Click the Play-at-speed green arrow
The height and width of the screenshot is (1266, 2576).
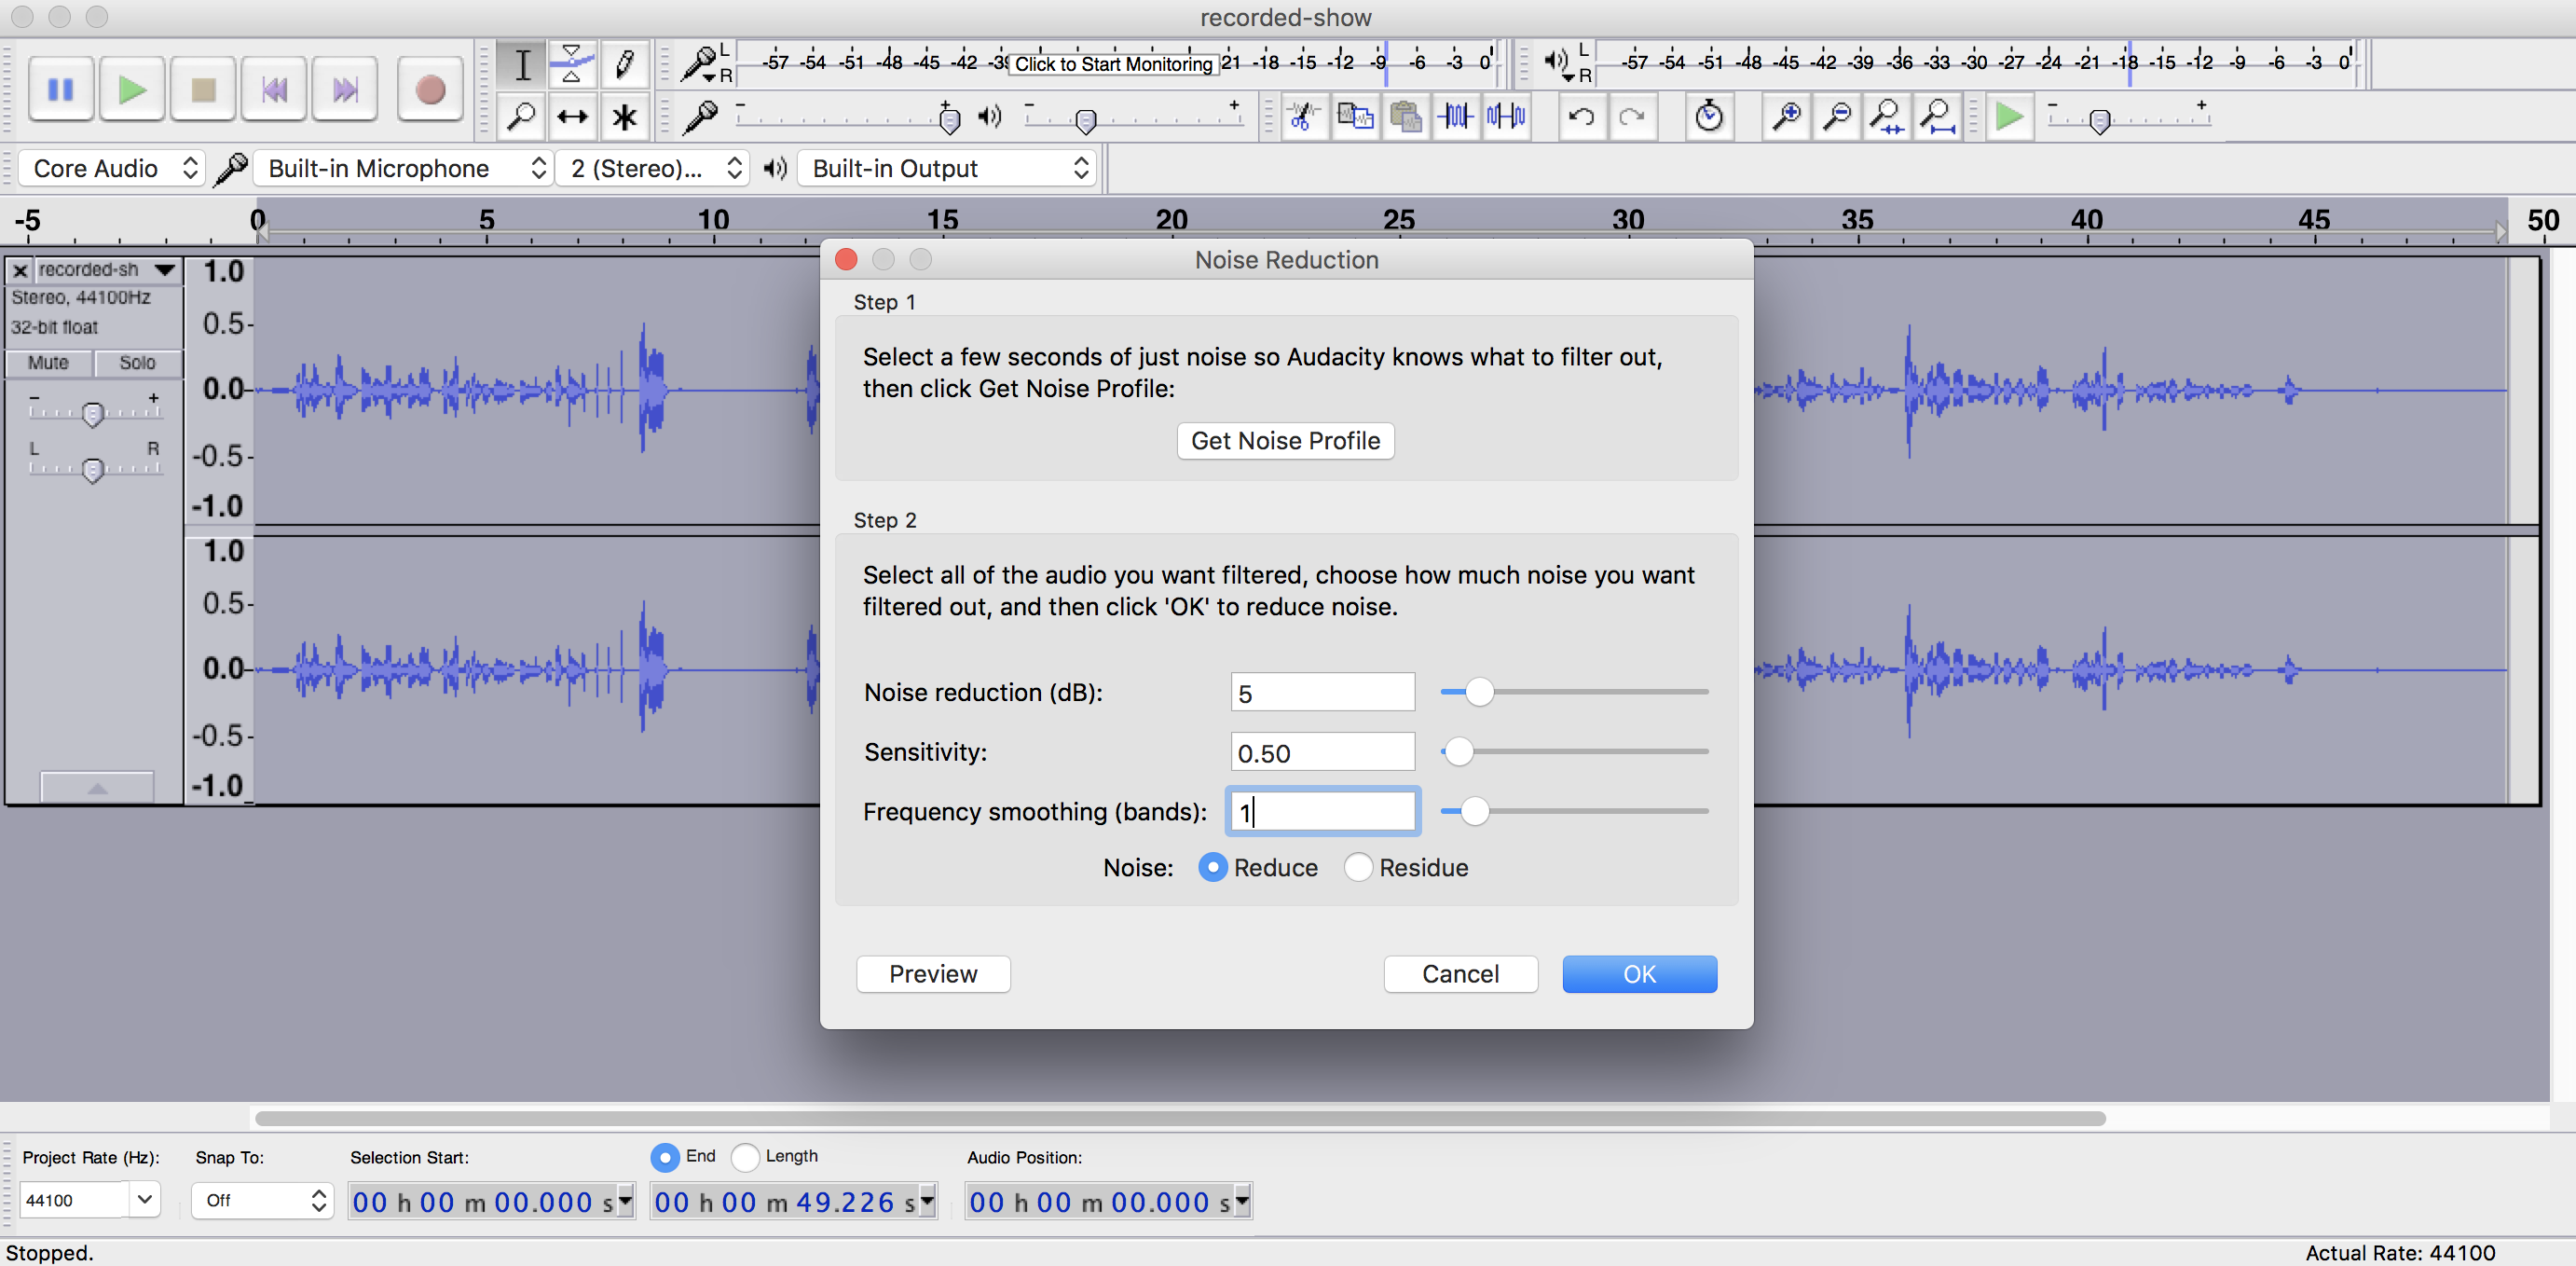2009,117
